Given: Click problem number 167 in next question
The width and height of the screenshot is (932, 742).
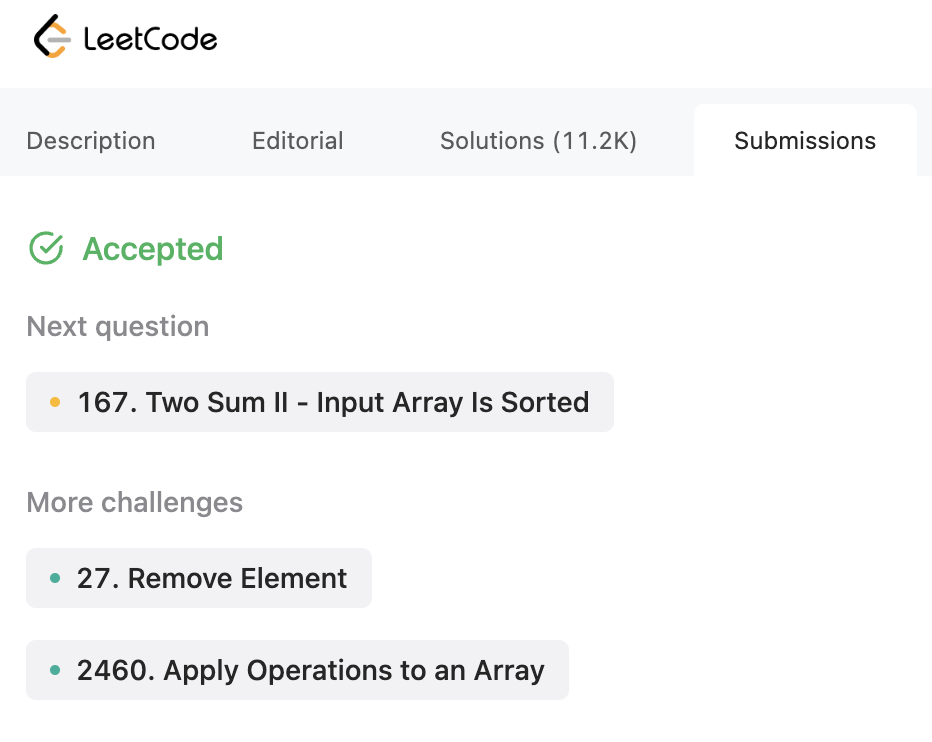Looking at the screenshot, I should [106, 402].
